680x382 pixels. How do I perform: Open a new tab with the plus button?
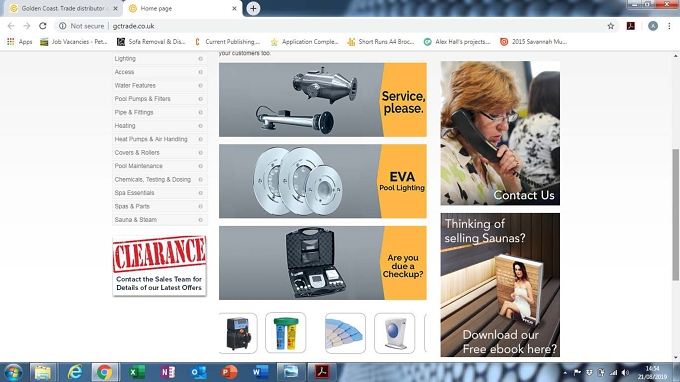[253, 8]
